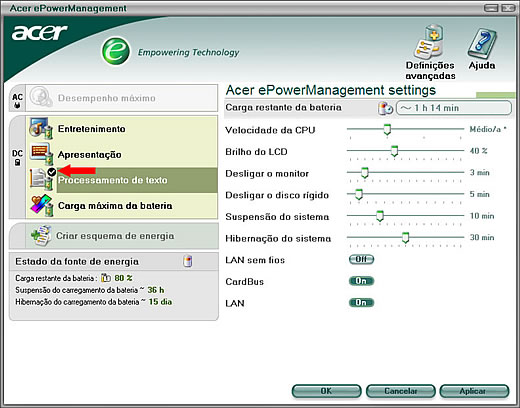Viewport: 520px width, 408px height.
Task: Click the 10 min suspend value
Action: [x=482, y=216]
